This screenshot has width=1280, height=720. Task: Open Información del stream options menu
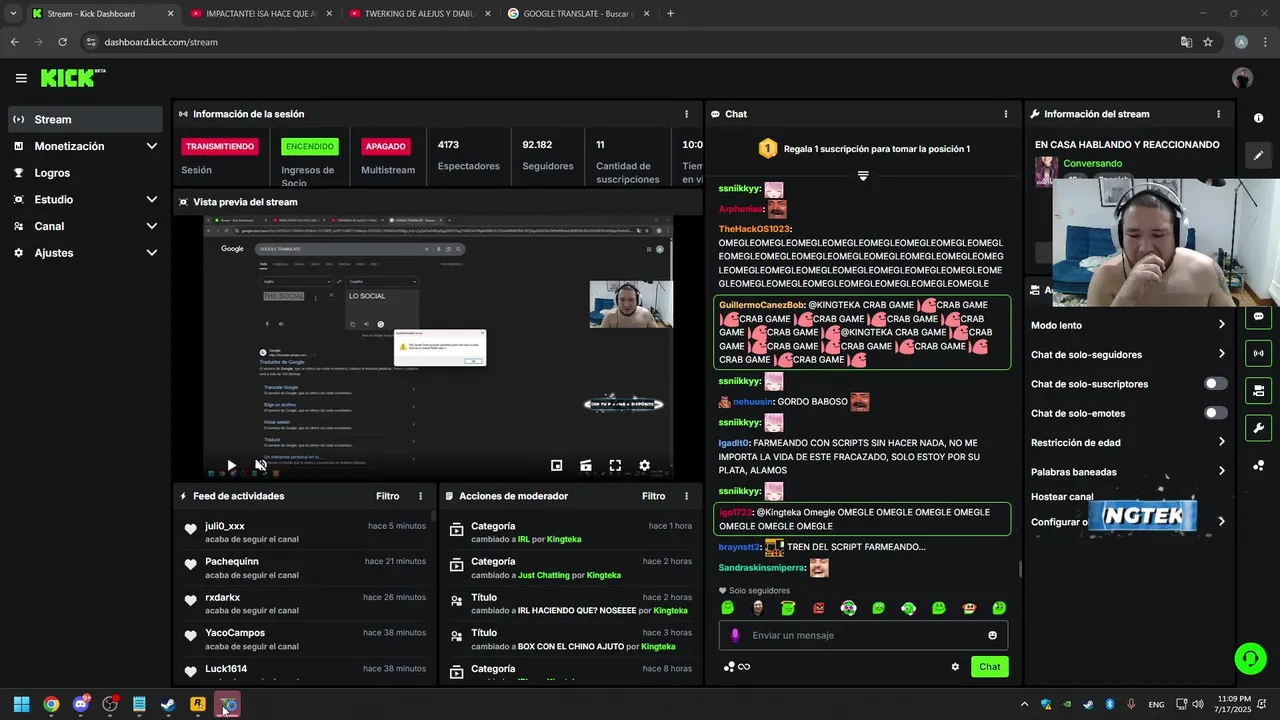pyautogui.click(x=1218, y=114)
